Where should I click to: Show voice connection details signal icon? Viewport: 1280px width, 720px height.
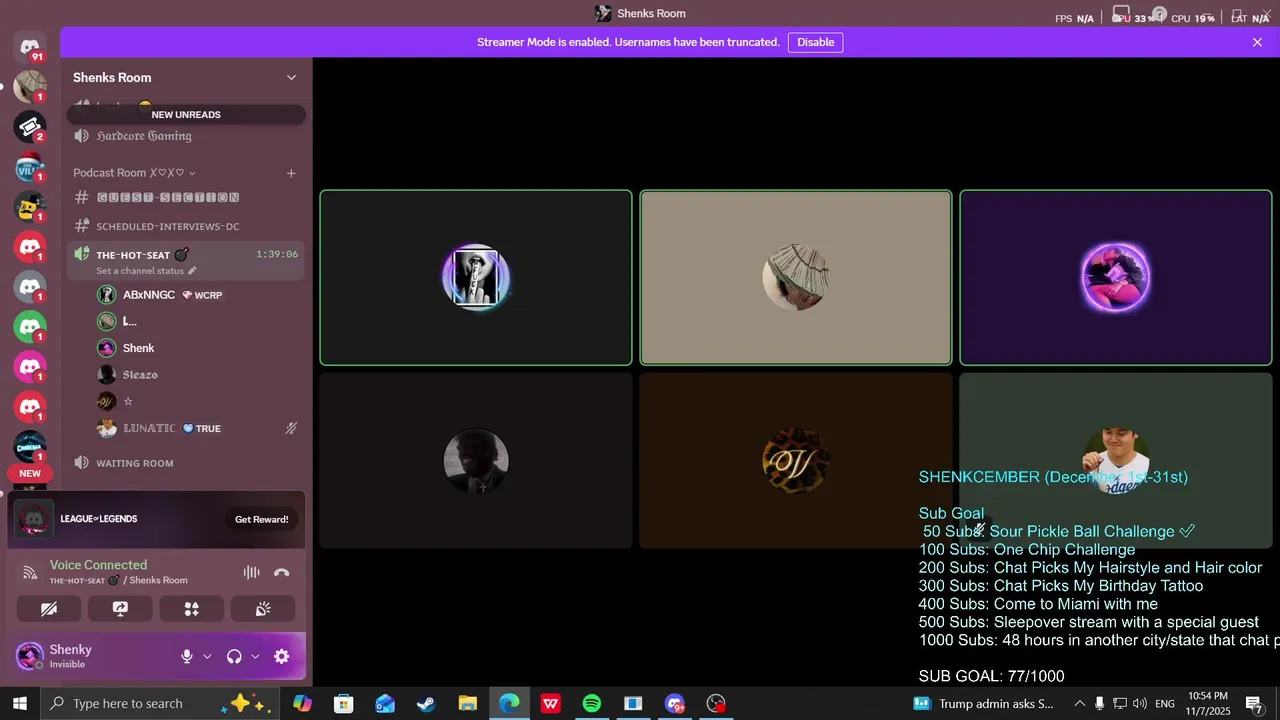[30, 572]
